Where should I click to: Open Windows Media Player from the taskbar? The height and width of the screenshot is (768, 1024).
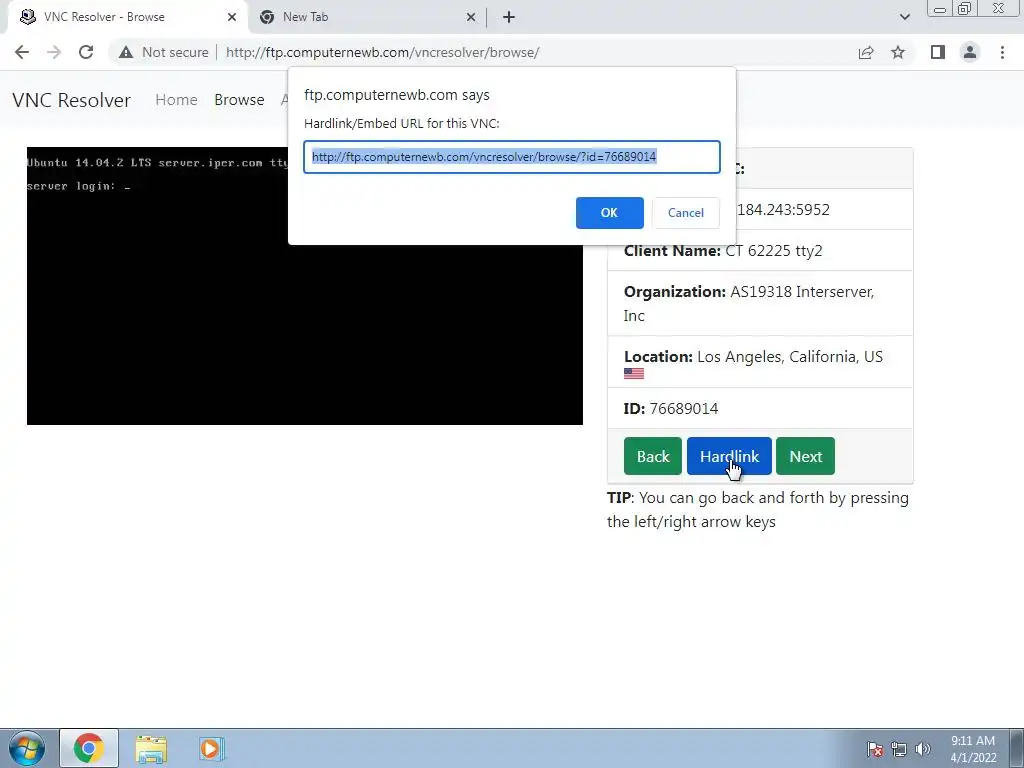[x=211, y=748]
